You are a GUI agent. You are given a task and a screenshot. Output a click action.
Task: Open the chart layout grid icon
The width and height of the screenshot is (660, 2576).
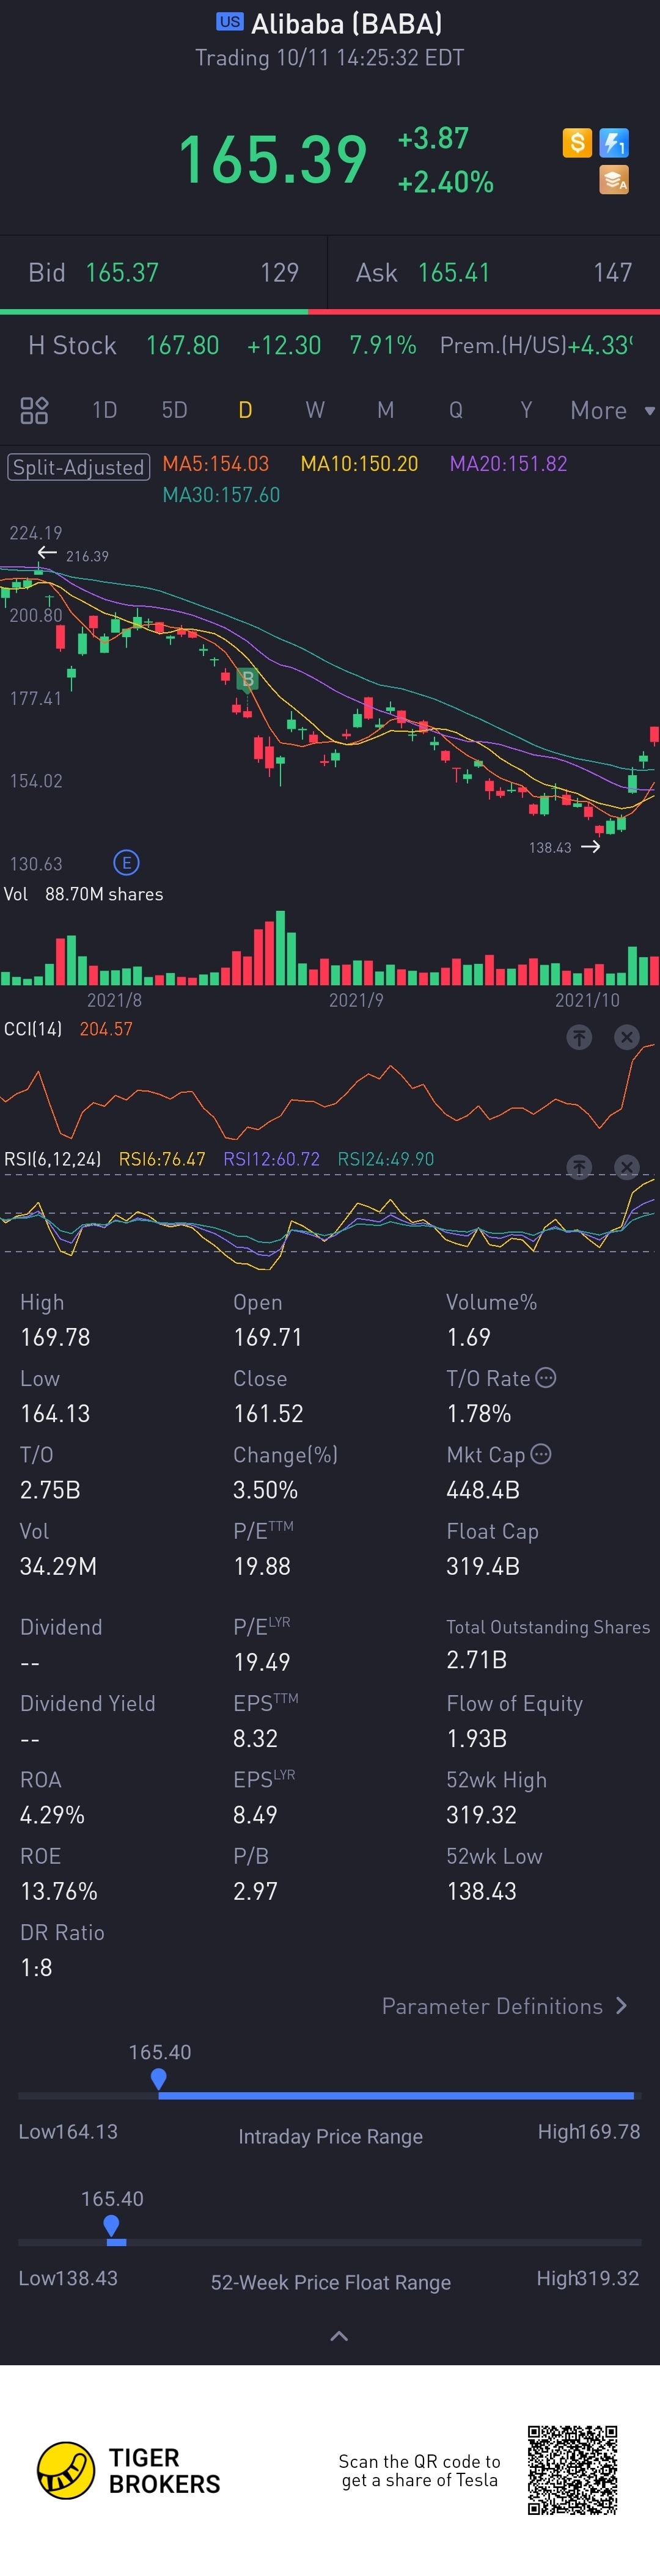click(34, 410)
